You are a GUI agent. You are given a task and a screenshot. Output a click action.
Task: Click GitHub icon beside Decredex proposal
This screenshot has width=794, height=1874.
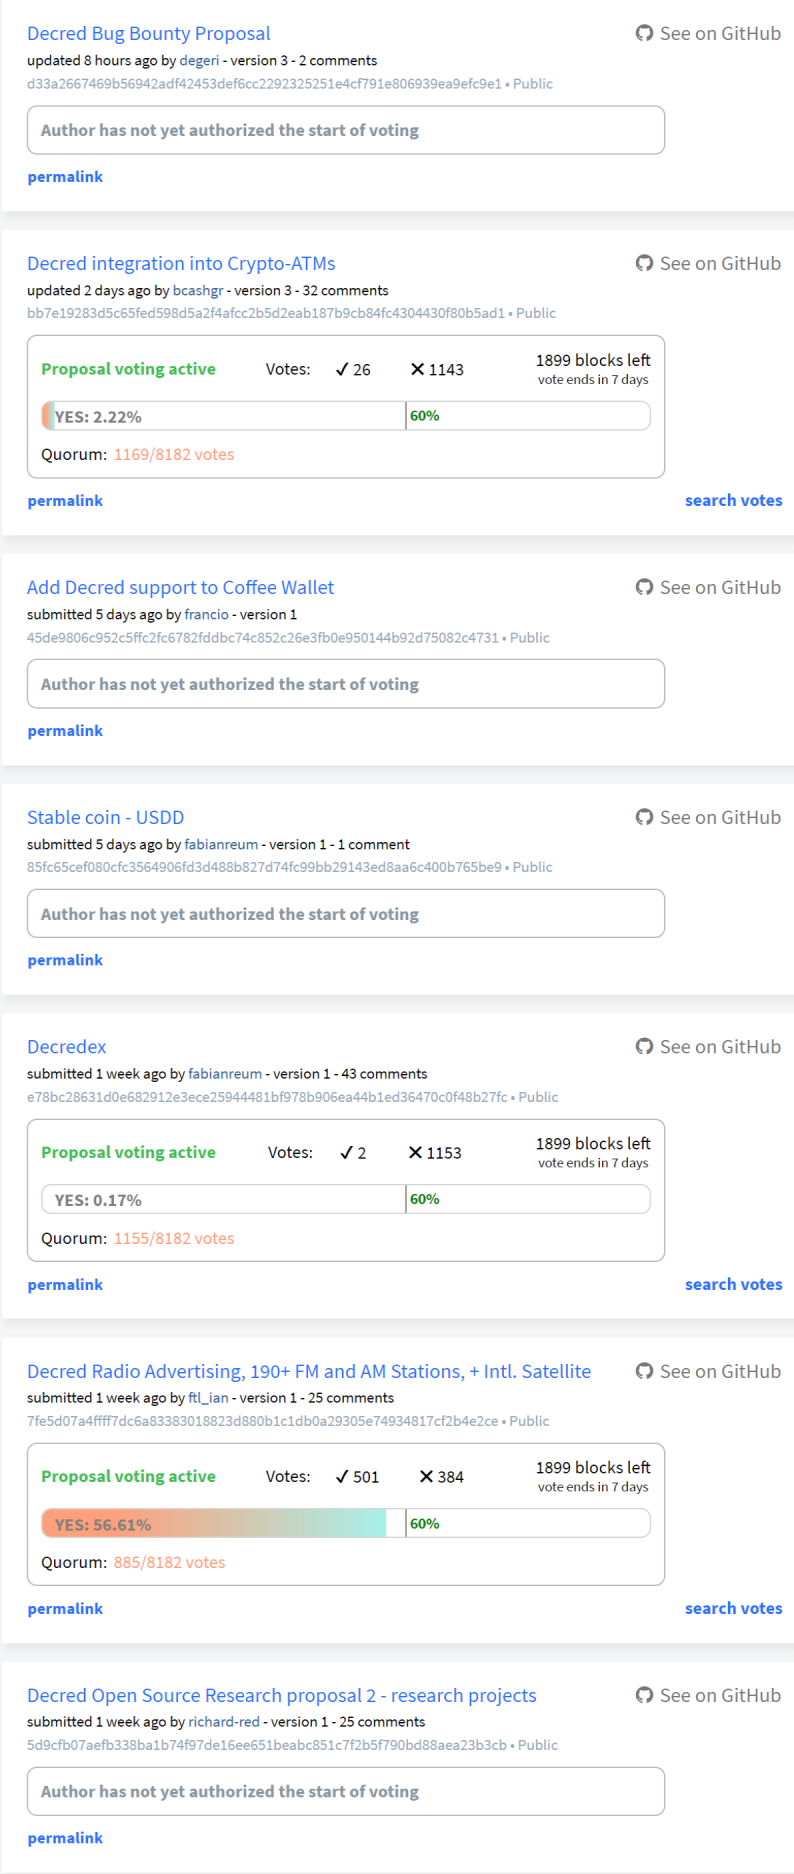tap(645, 1046)
